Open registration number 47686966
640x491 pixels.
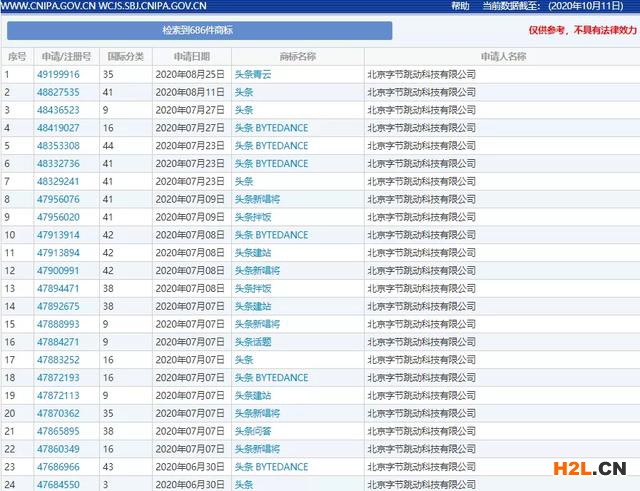[x=58, y=467]
